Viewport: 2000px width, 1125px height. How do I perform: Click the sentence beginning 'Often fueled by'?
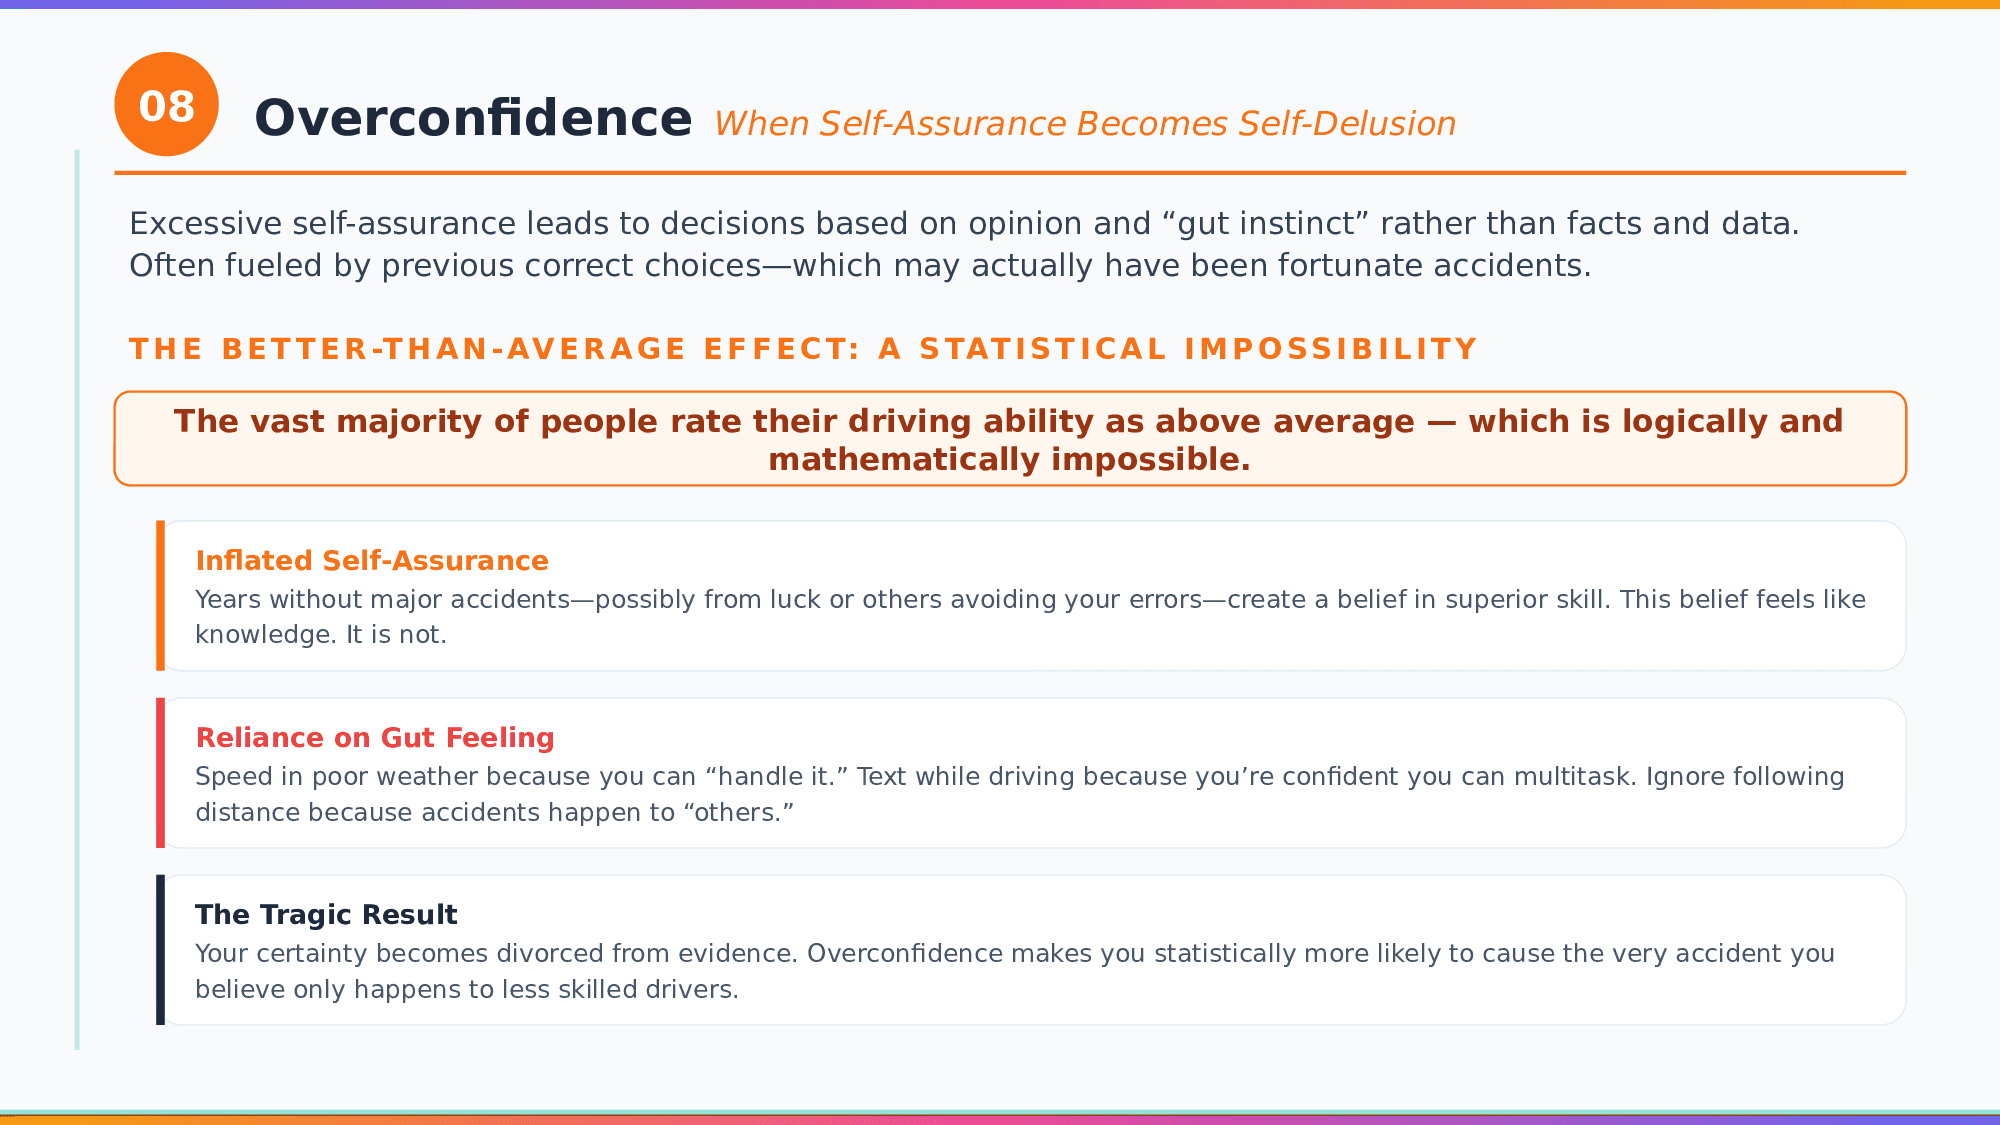(x=859, y=266)
